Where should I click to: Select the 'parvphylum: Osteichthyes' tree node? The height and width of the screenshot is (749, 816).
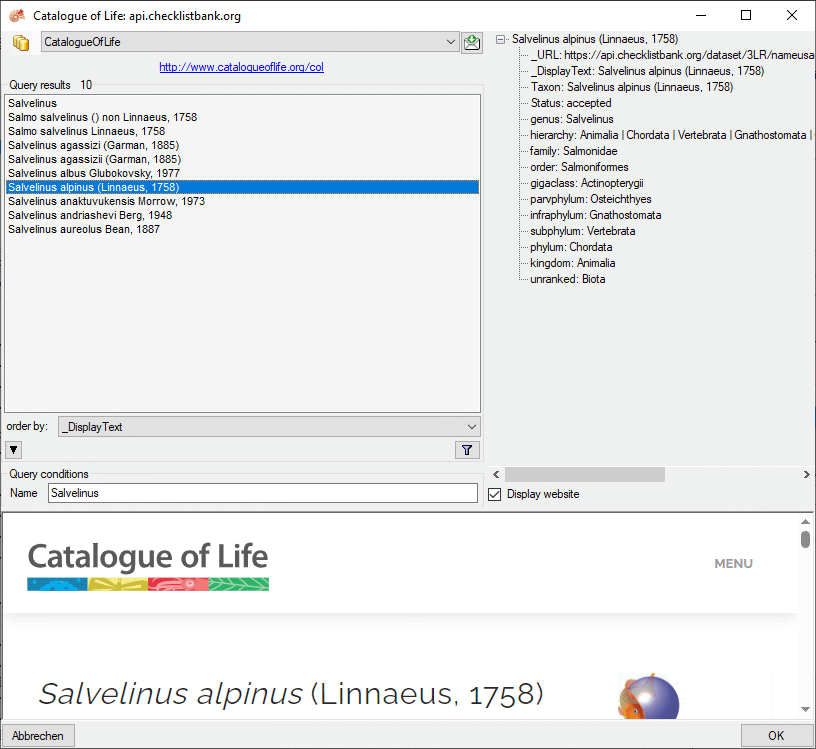pos(591,199)
